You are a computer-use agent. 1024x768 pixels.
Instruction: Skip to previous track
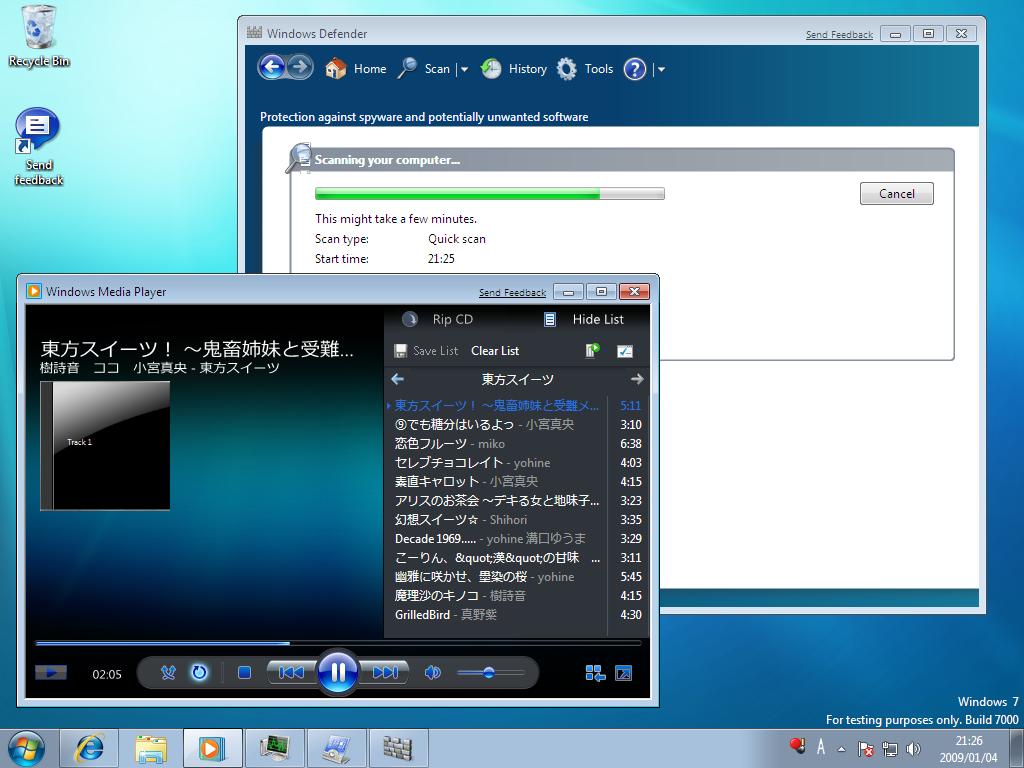click(x=291, y=673)
